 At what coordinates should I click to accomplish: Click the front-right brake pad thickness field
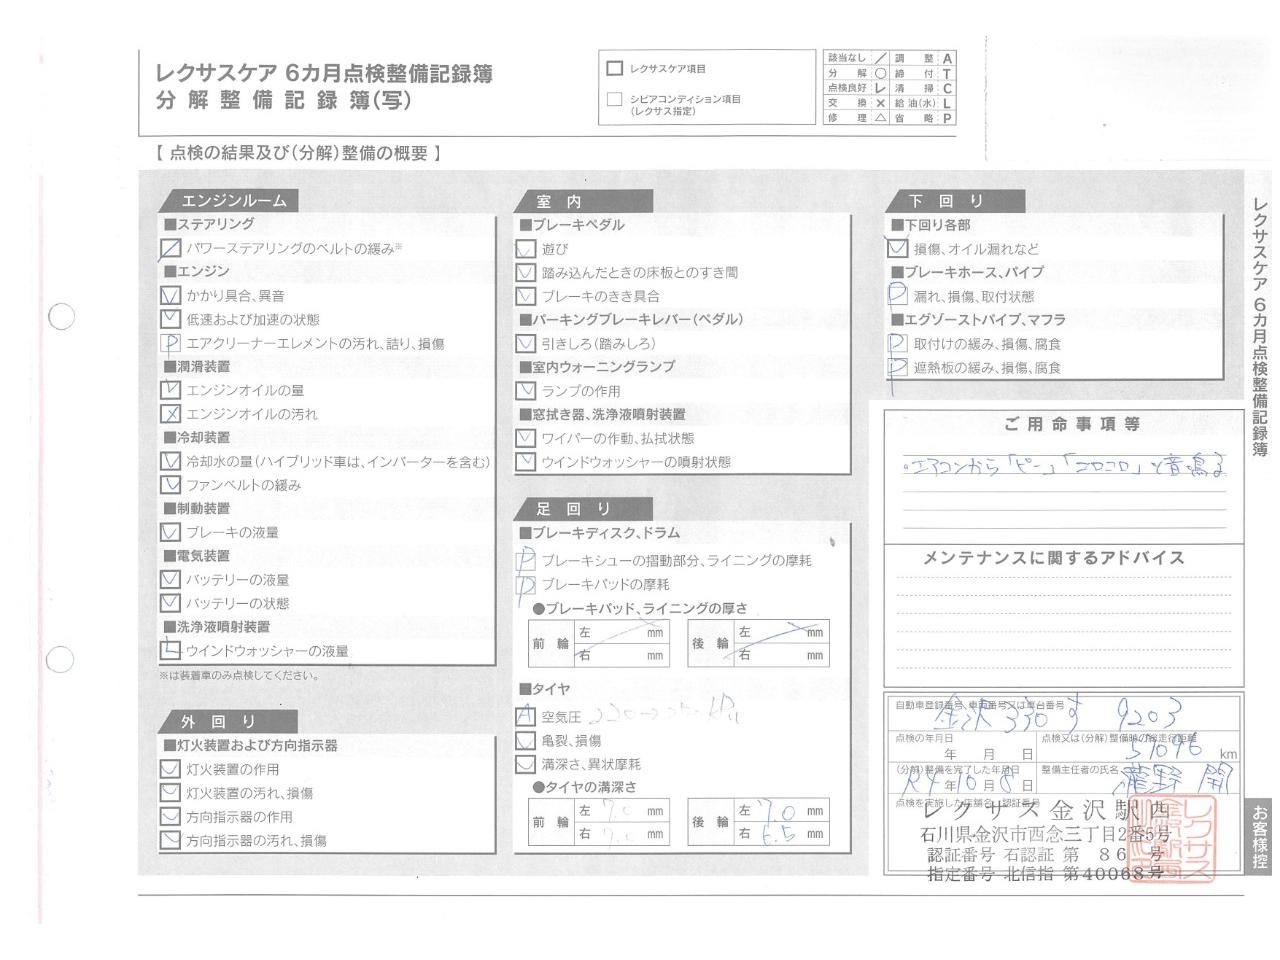coord(621,656)
